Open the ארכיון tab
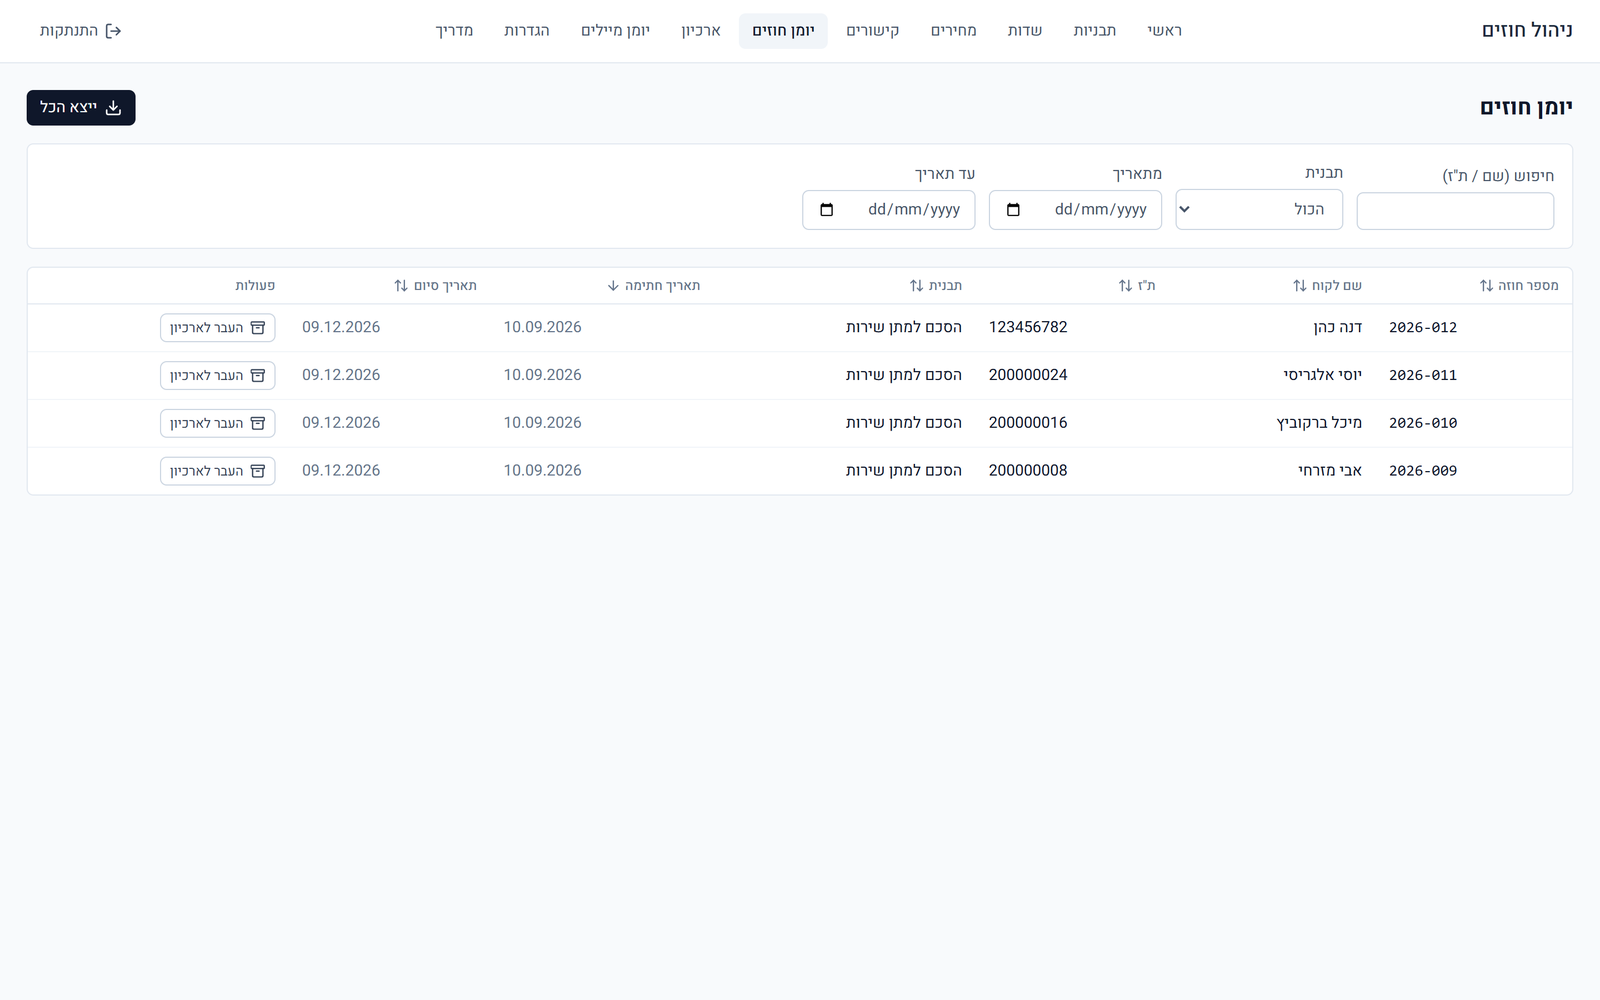This screenshot has height=1000, width=1600. (x=701, y=31)
